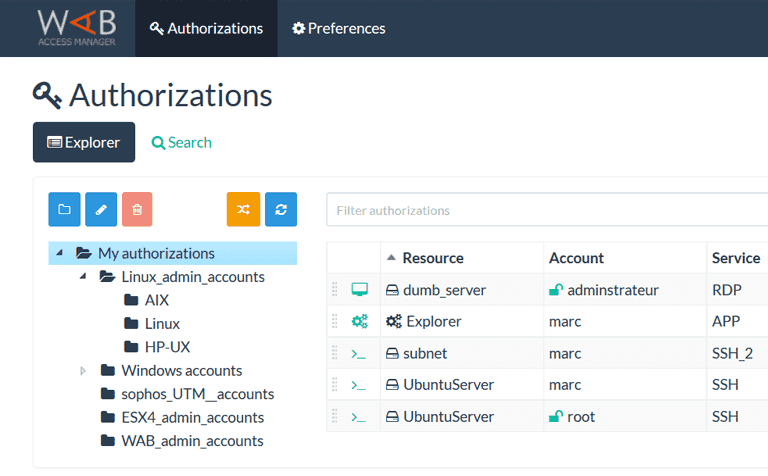Switch to the Search view

click(182, 142)
